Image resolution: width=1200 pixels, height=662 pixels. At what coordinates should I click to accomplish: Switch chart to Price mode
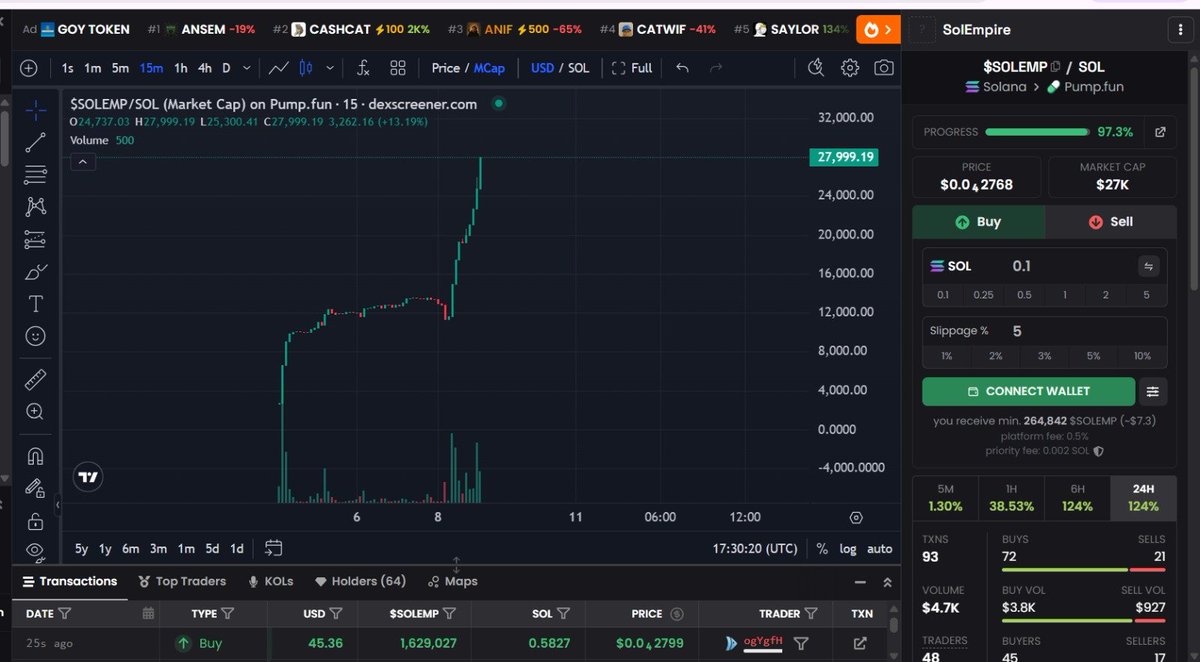[445, 68]
